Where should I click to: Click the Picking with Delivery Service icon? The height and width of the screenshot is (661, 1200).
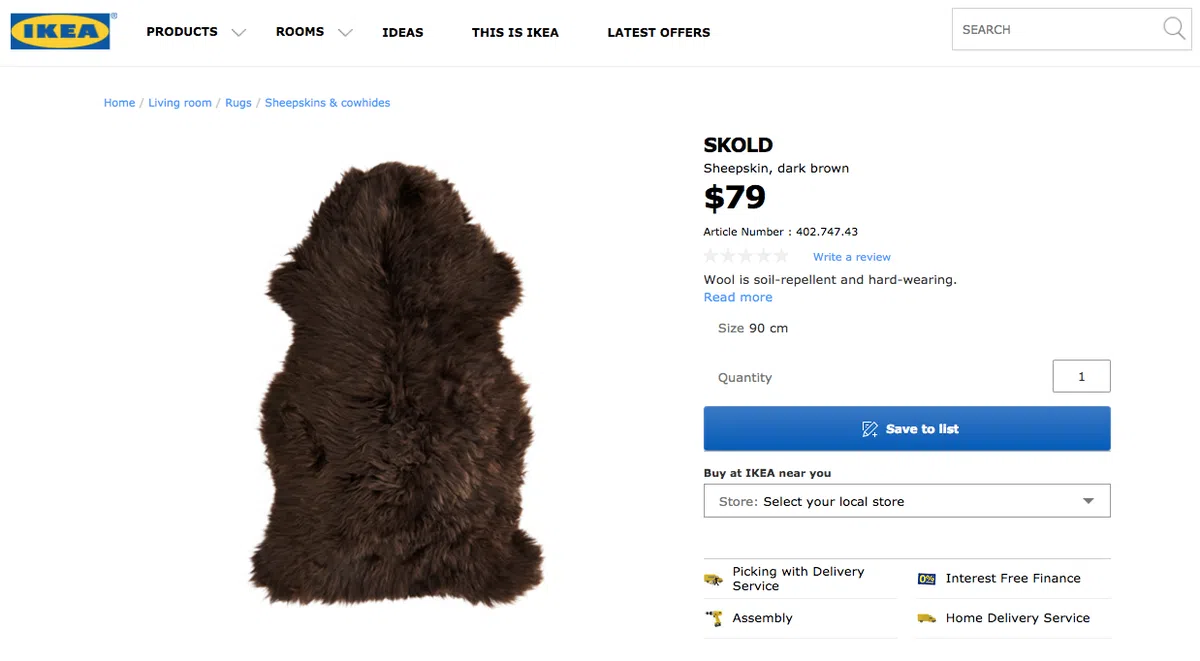pos(713,579)
